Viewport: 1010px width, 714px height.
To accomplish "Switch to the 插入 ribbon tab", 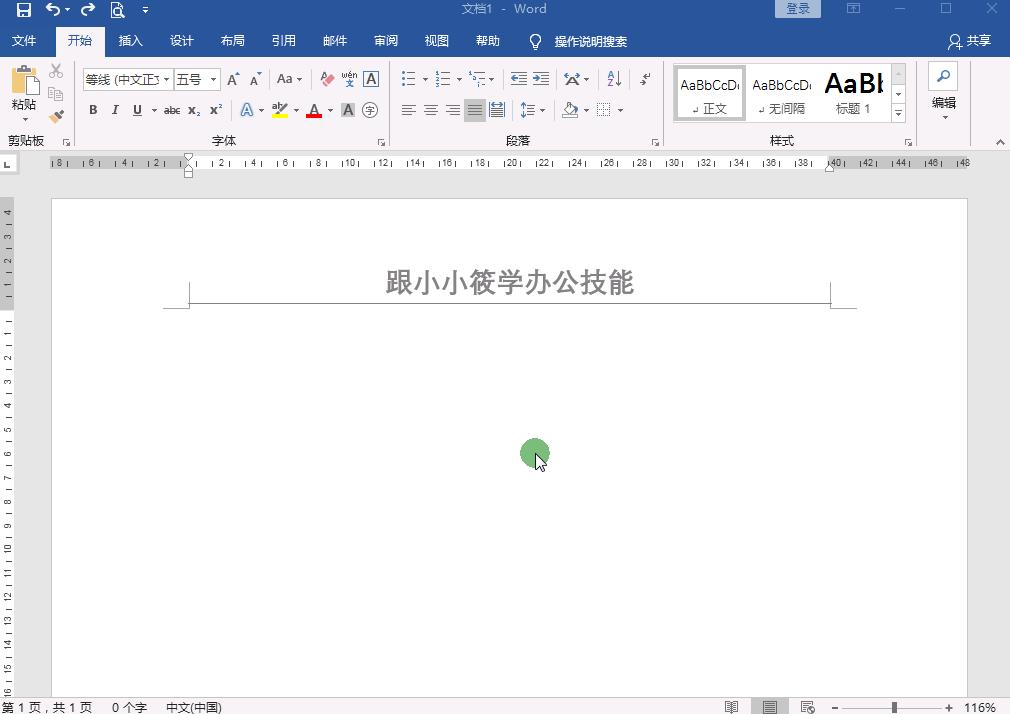I will click(x=131, y=41).
